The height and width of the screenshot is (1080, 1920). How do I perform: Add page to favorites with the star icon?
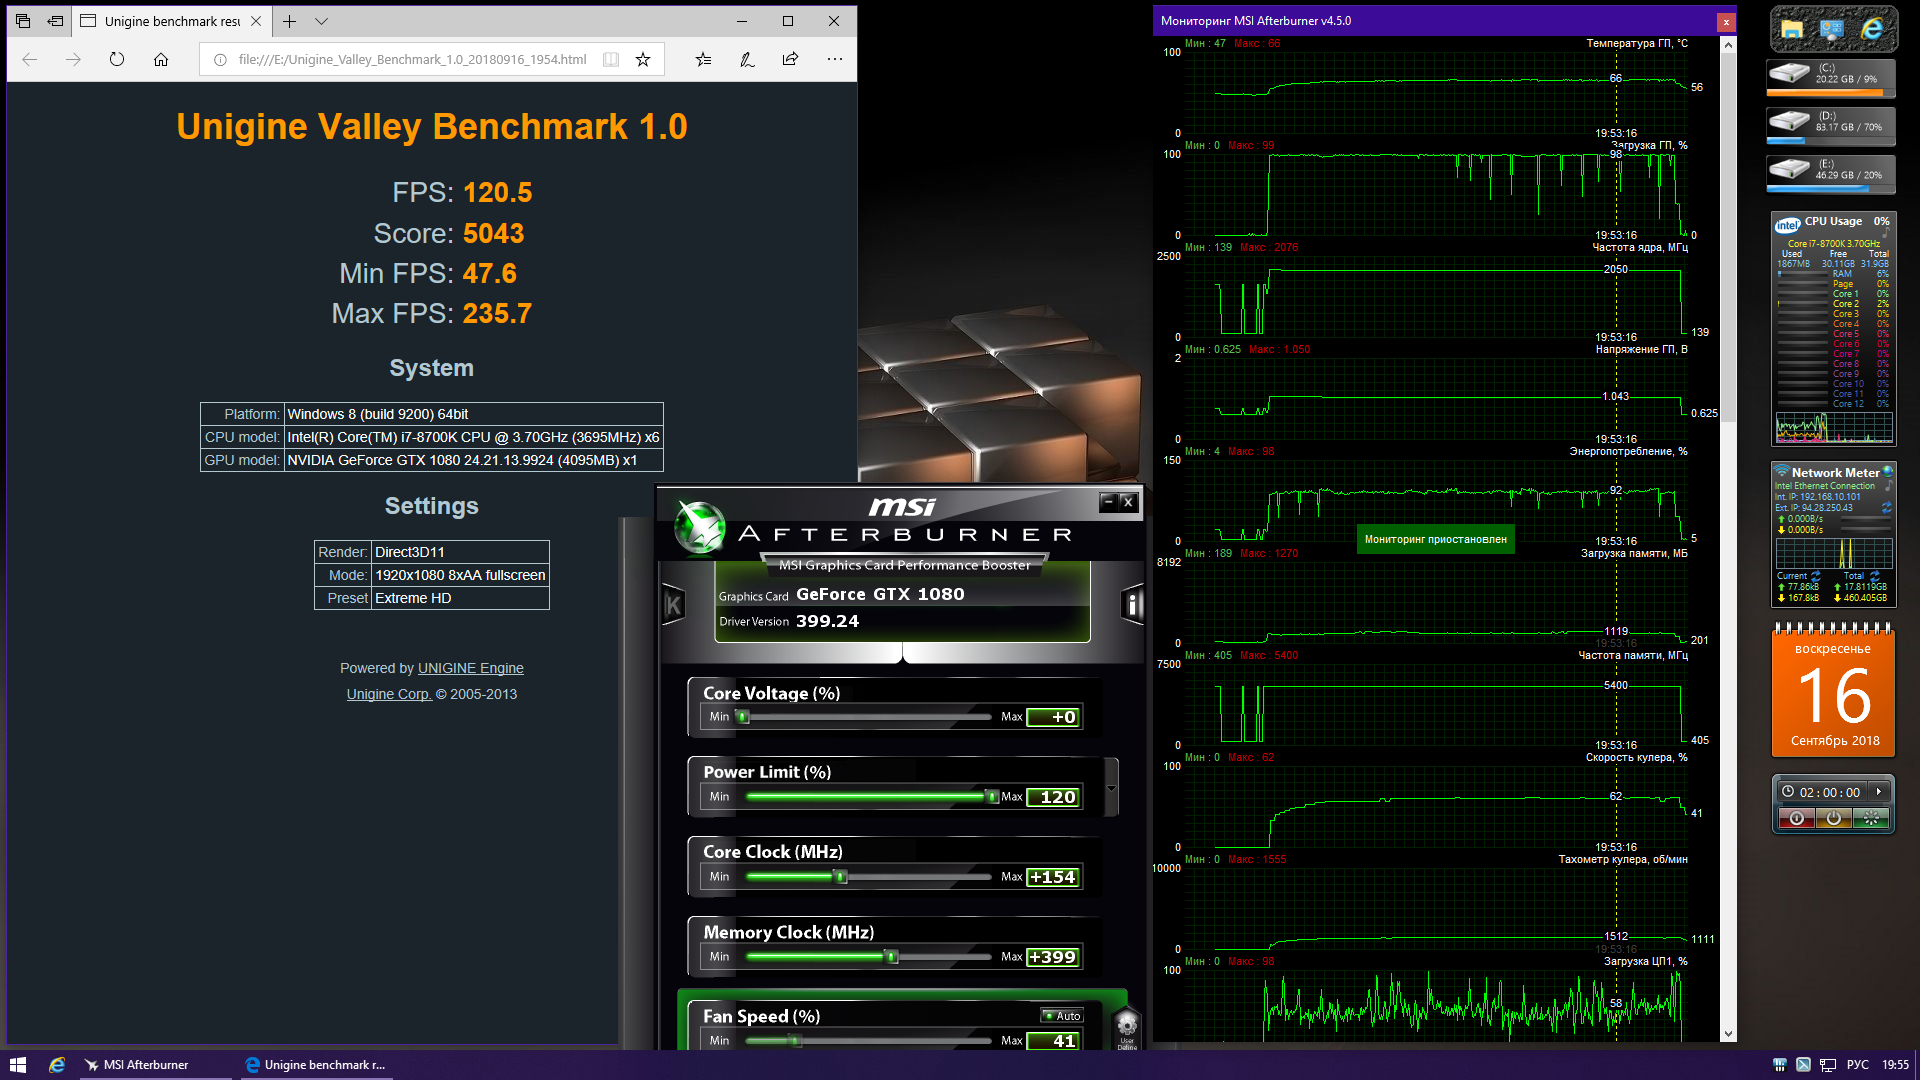643,60
